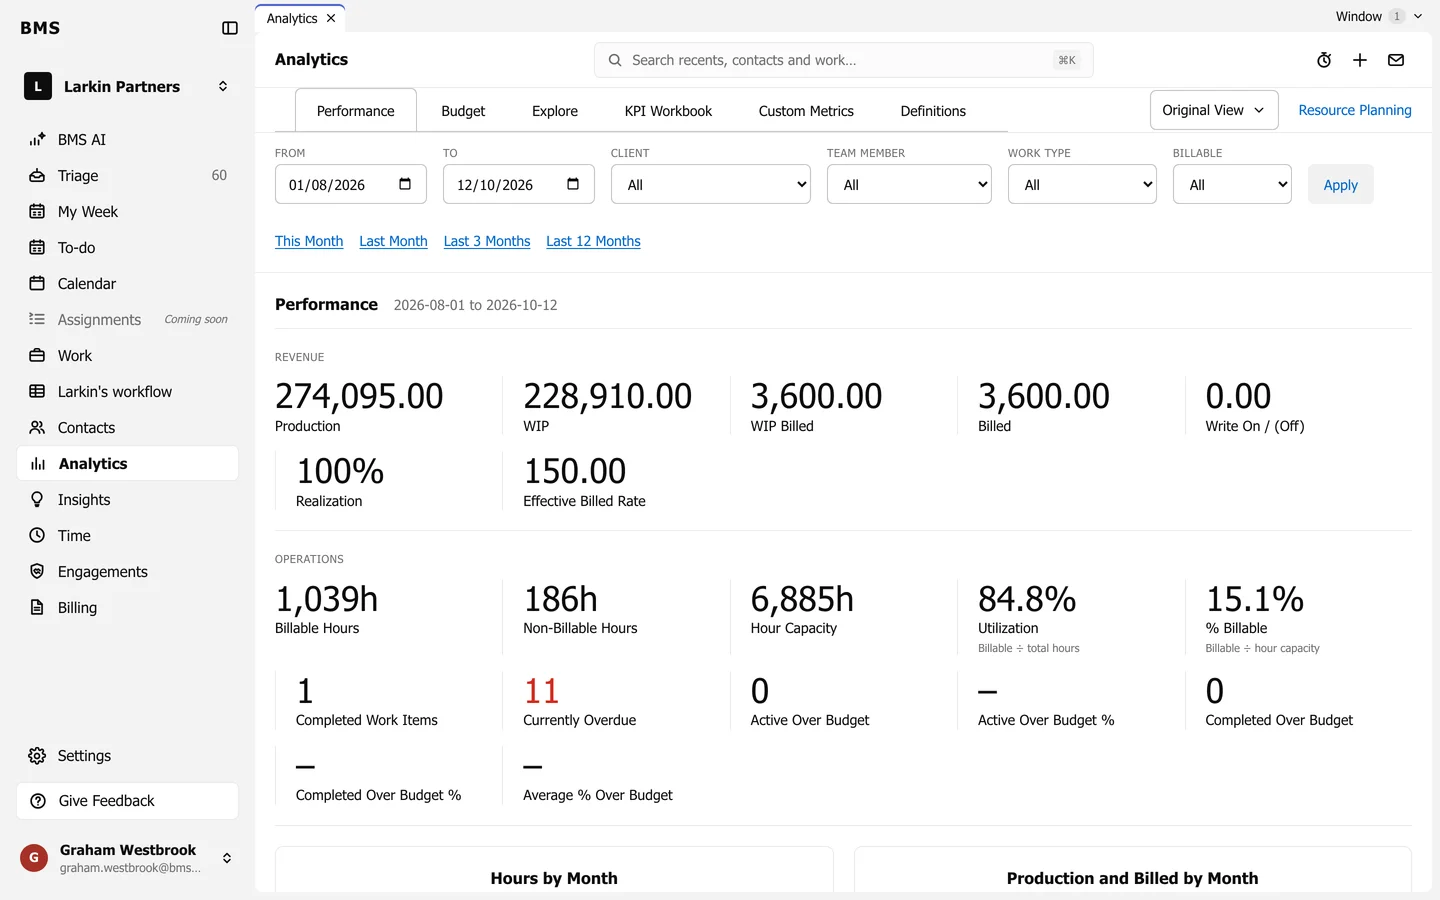Open Larkin's workflow
1440x900 pixels.
127,392
